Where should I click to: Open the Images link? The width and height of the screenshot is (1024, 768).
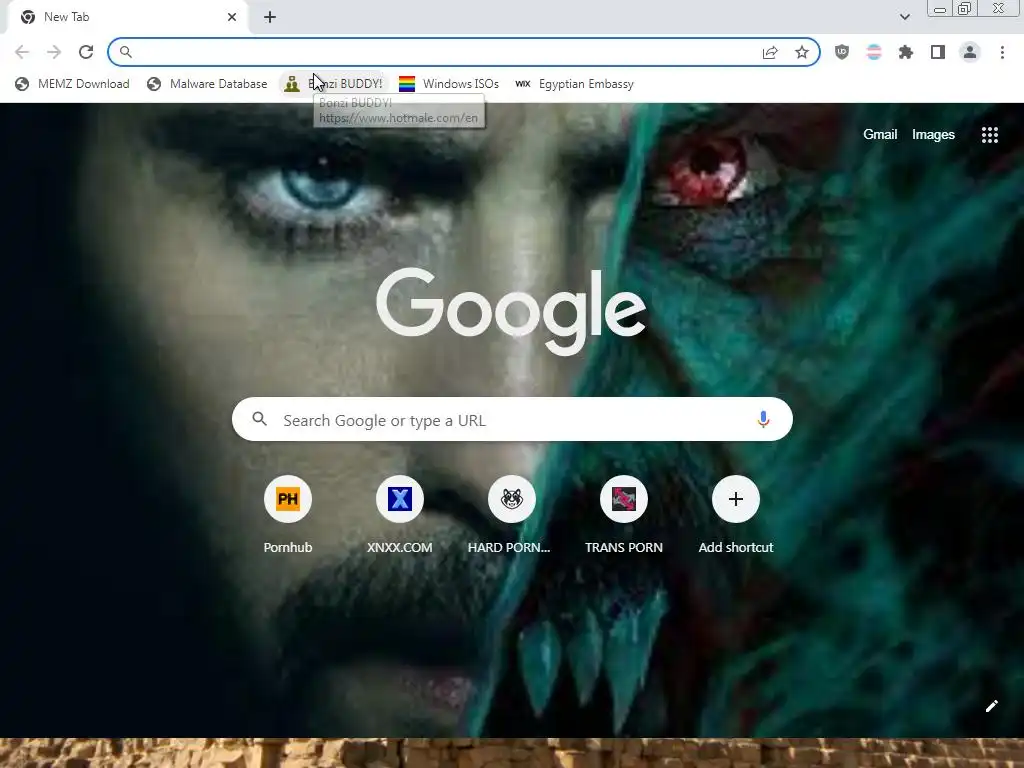point(933,135)
